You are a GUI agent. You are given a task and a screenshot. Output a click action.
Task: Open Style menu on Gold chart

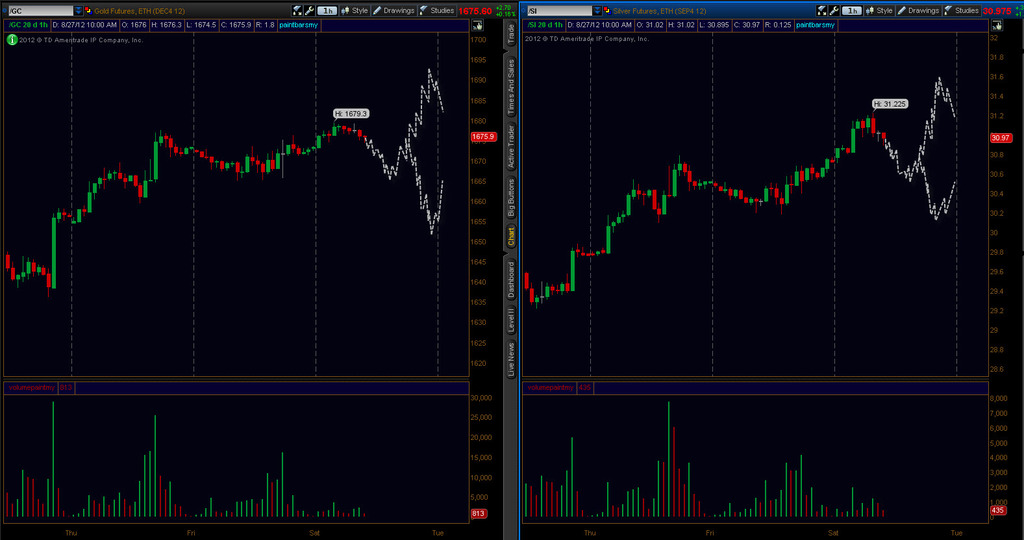click(x=354, y=10)
